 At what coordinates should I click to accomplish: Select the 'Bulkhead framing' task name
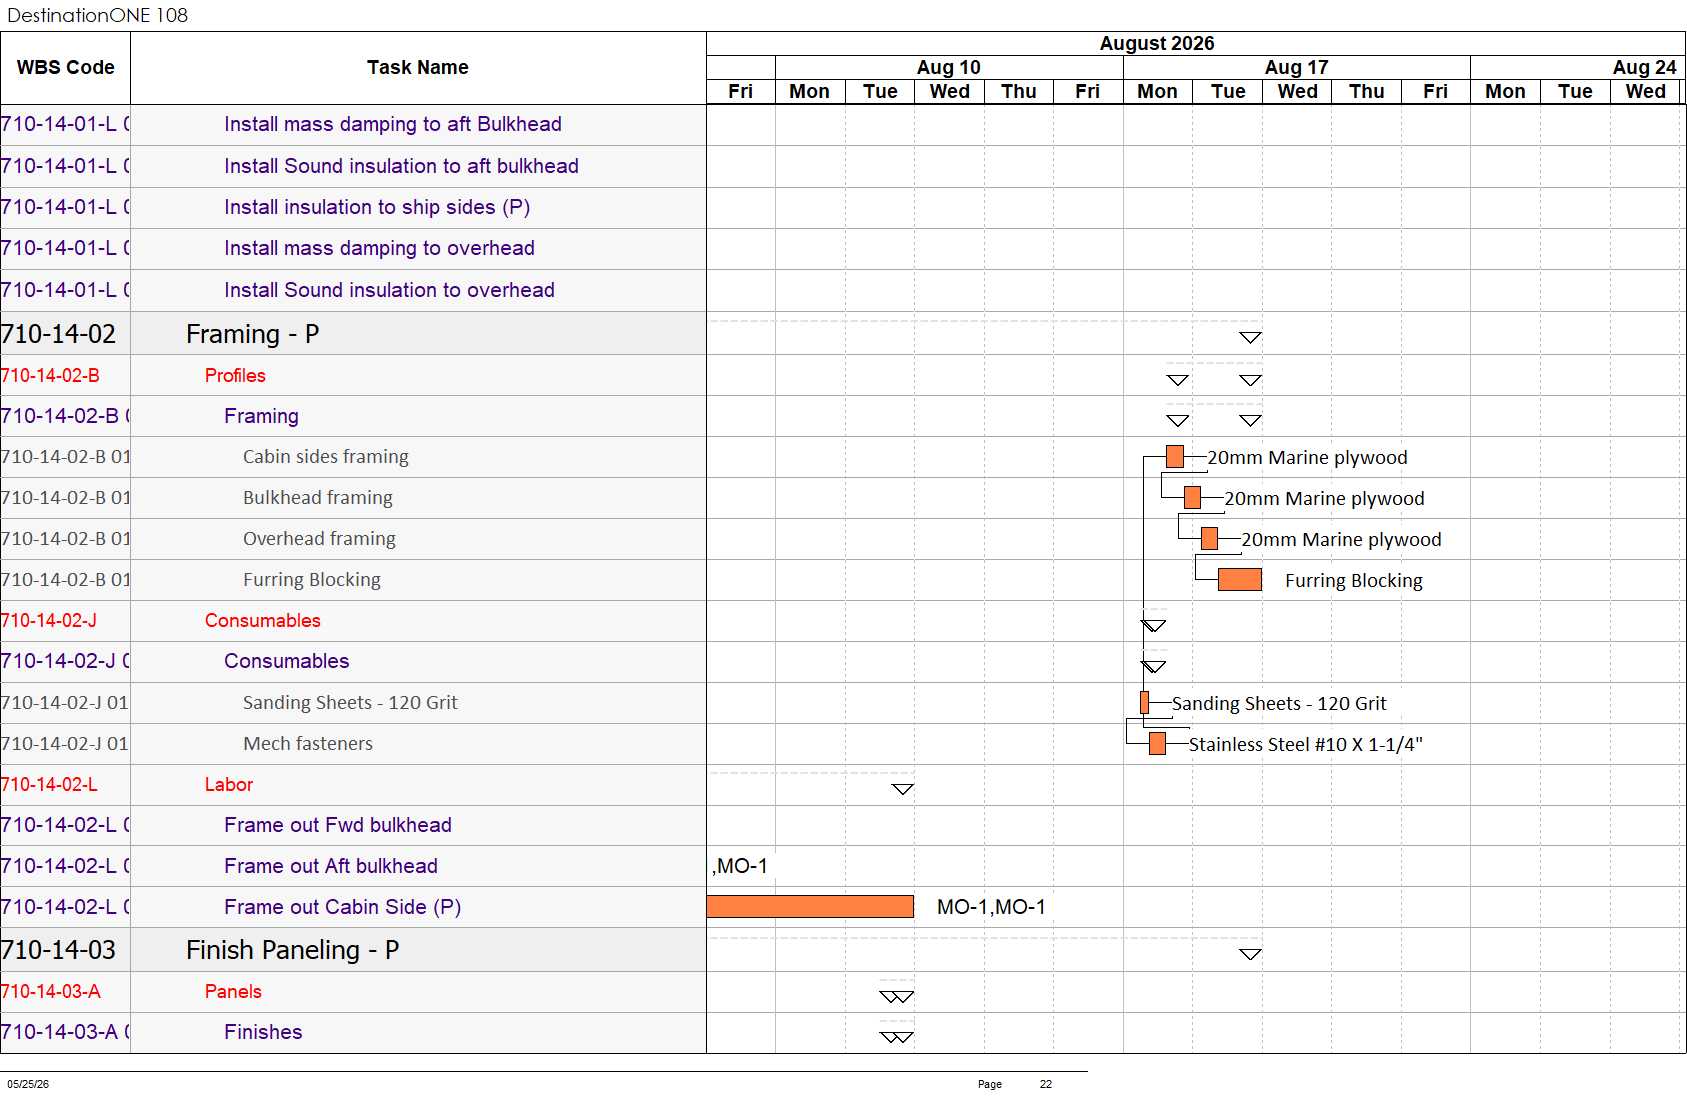pyautogui.click(x=318, y=498)
